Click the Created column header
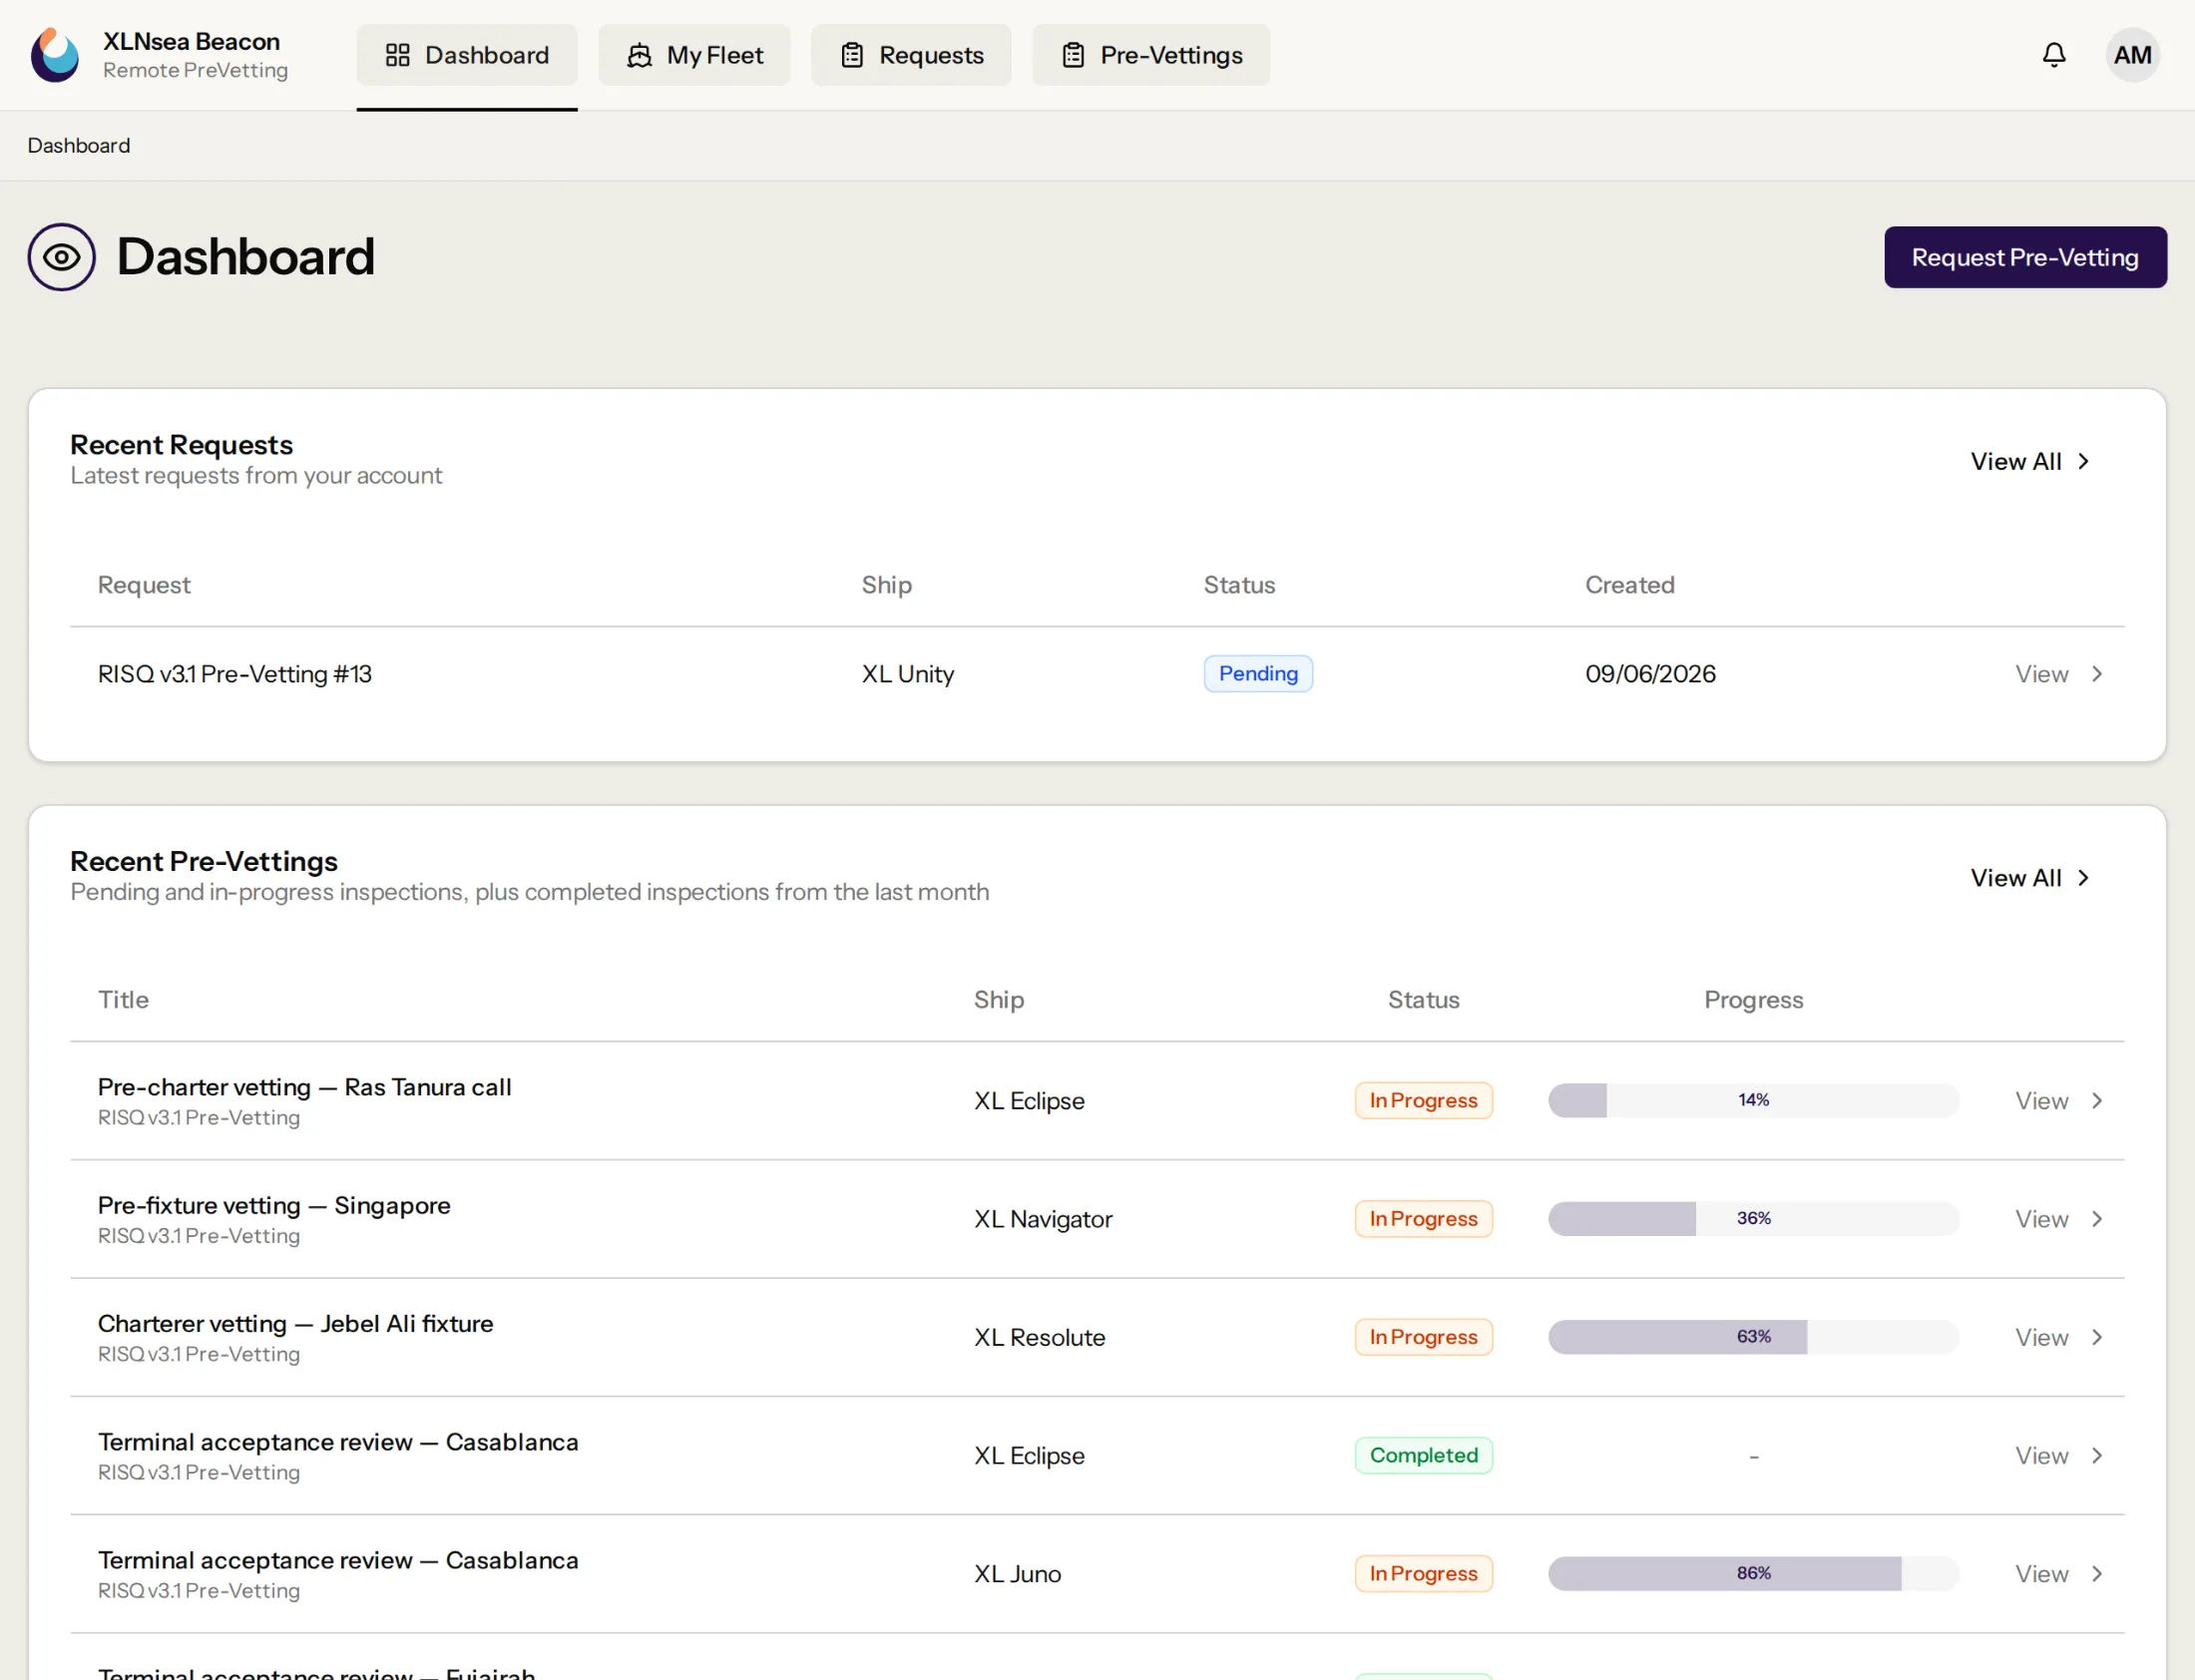2195x1680 pixels. pos(1630,585)
